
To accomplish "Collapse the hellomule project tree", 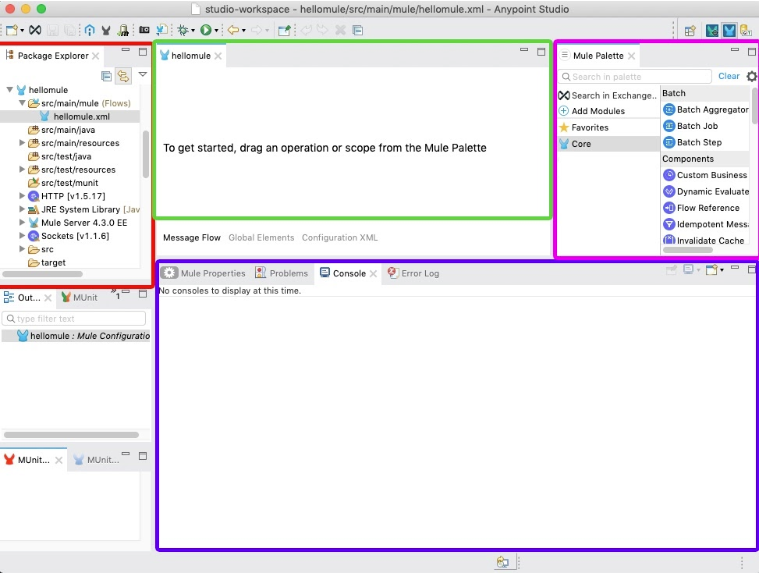I will click(9, 90).
